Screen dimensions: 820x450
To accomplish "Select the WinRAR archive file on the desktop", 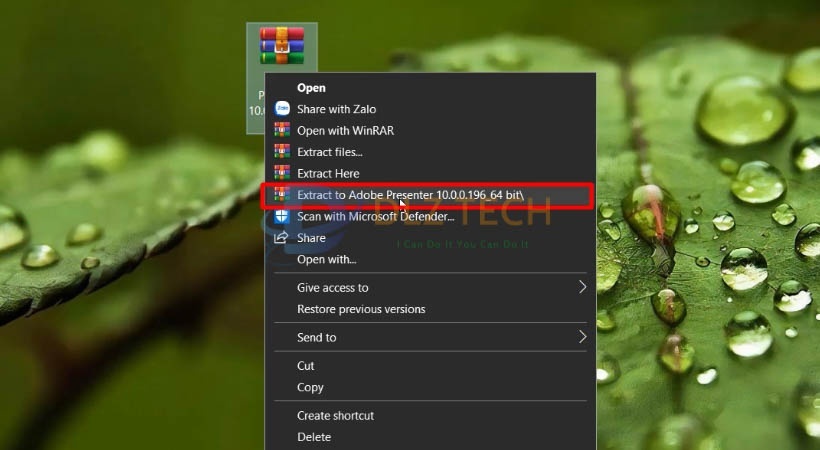I will coord(281,47).
